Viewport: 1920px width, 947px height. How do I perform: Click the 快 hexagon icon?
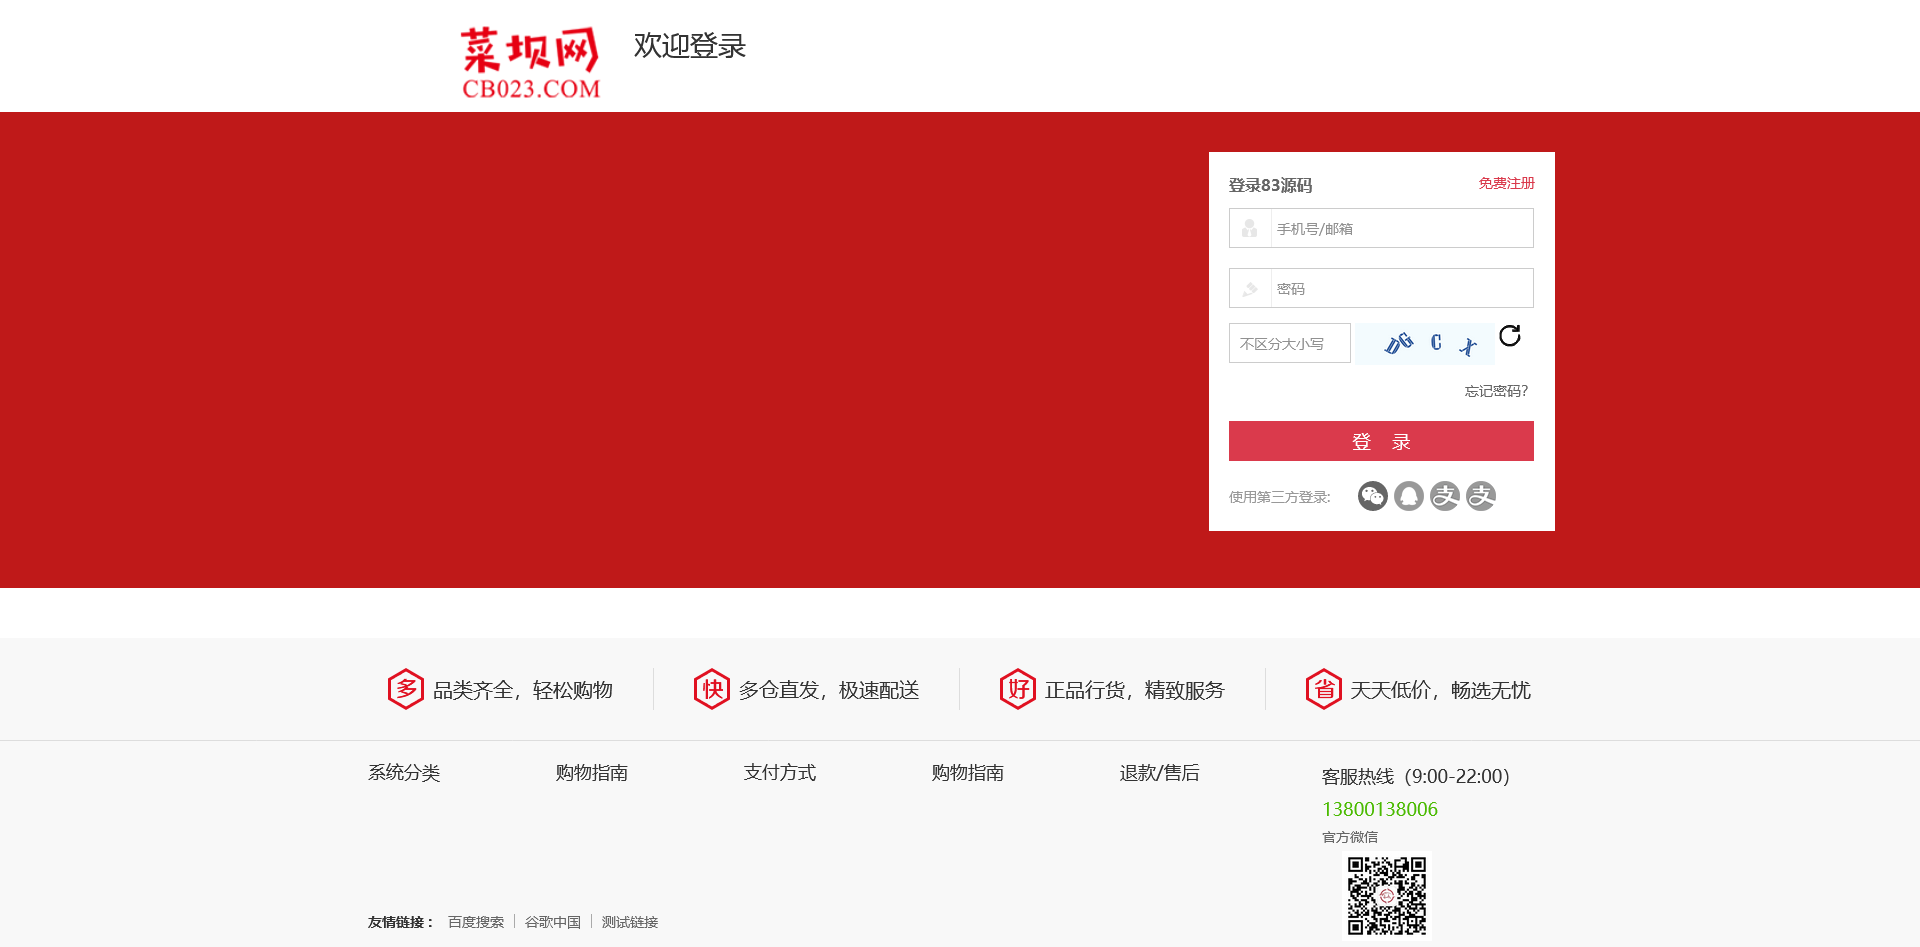(x=712, y=689)
